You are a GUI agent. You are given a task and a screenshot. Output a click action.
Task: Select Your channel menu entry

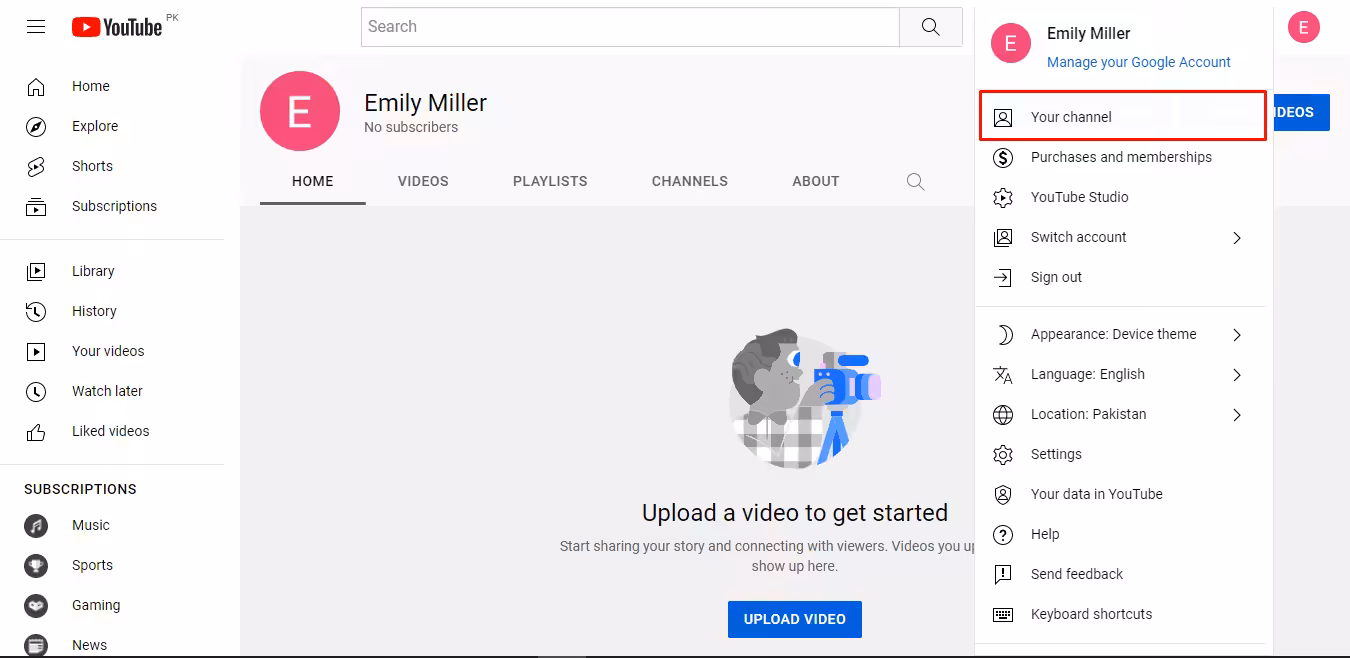click(1124, 117)
